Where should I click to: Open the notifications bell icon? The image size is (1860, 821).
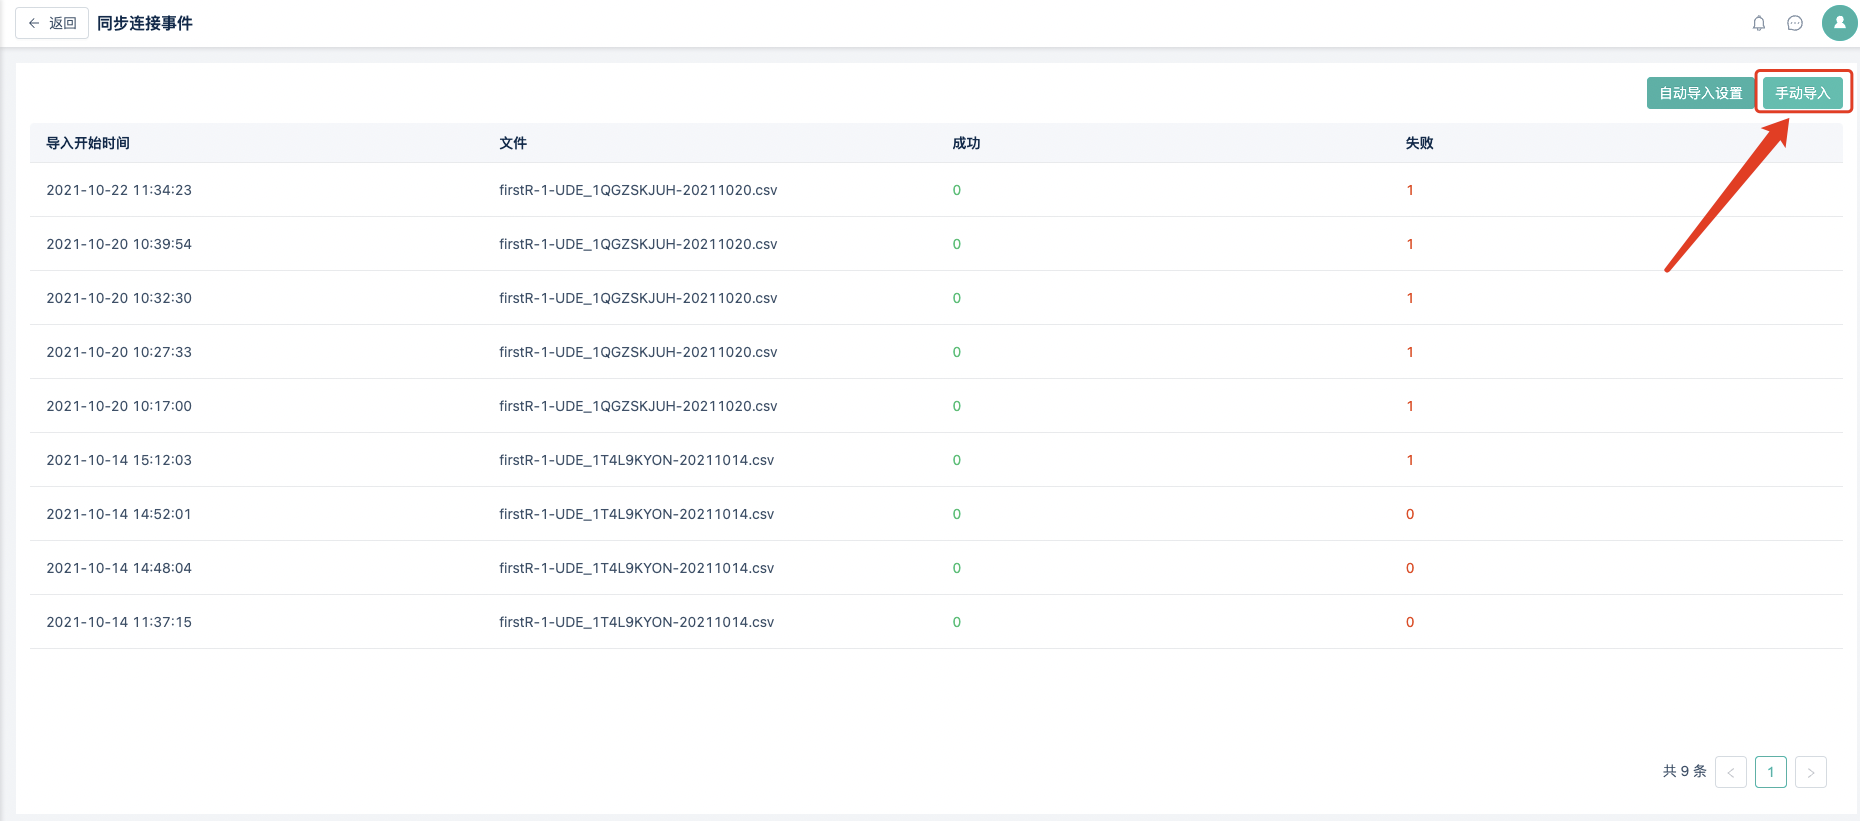[1759, 23]
